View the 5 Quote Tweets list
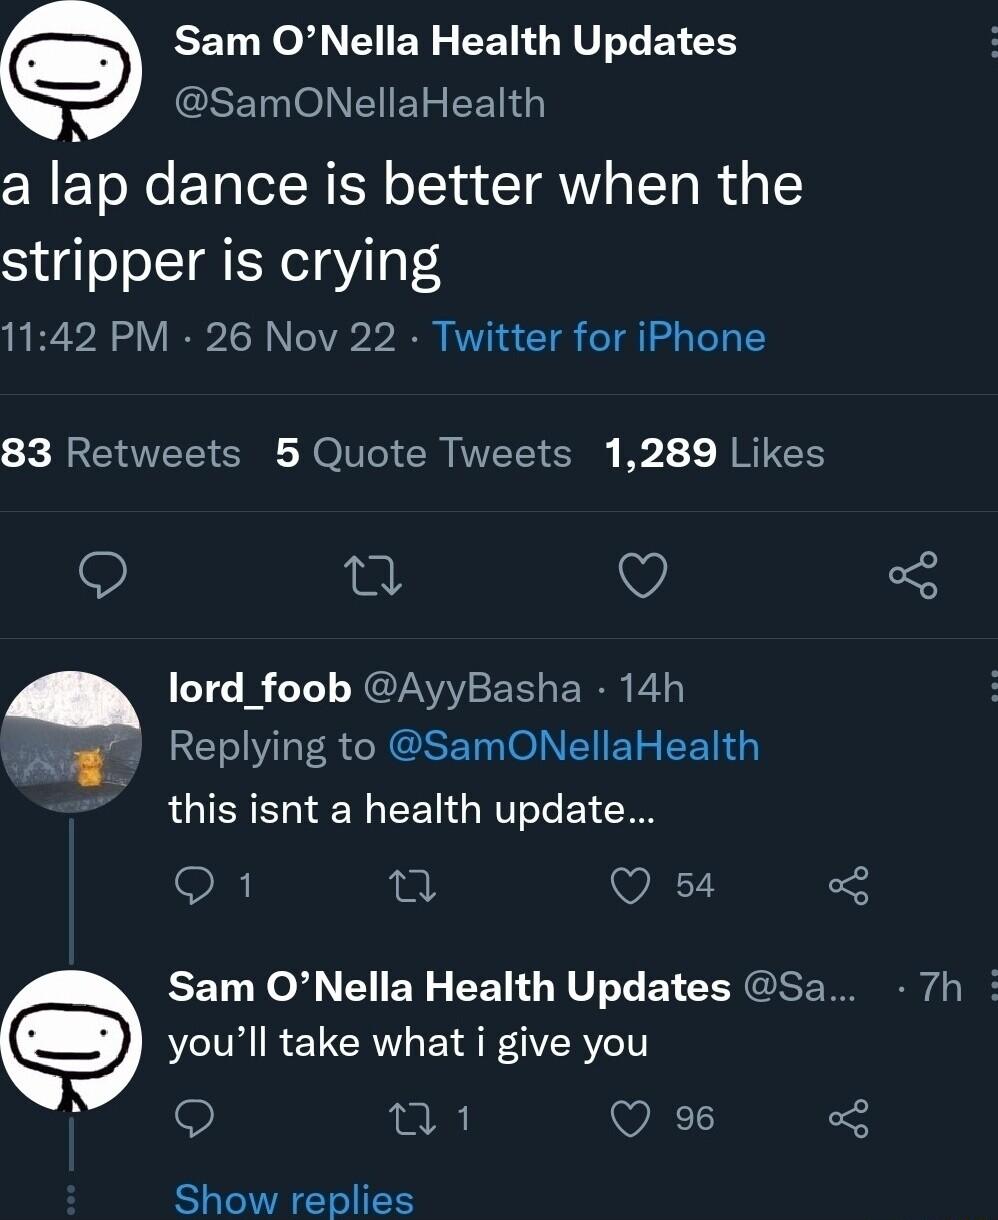The image size is (998, 1220). (424, 453)
